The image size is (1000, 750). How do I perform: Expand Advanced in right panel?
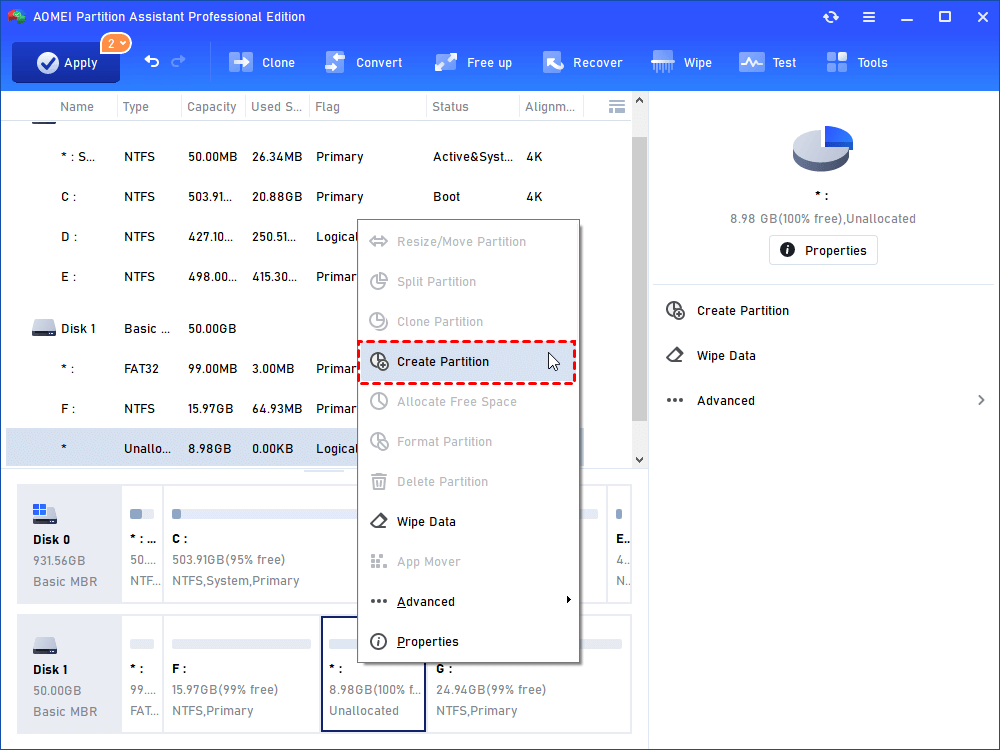pos(726,401)
